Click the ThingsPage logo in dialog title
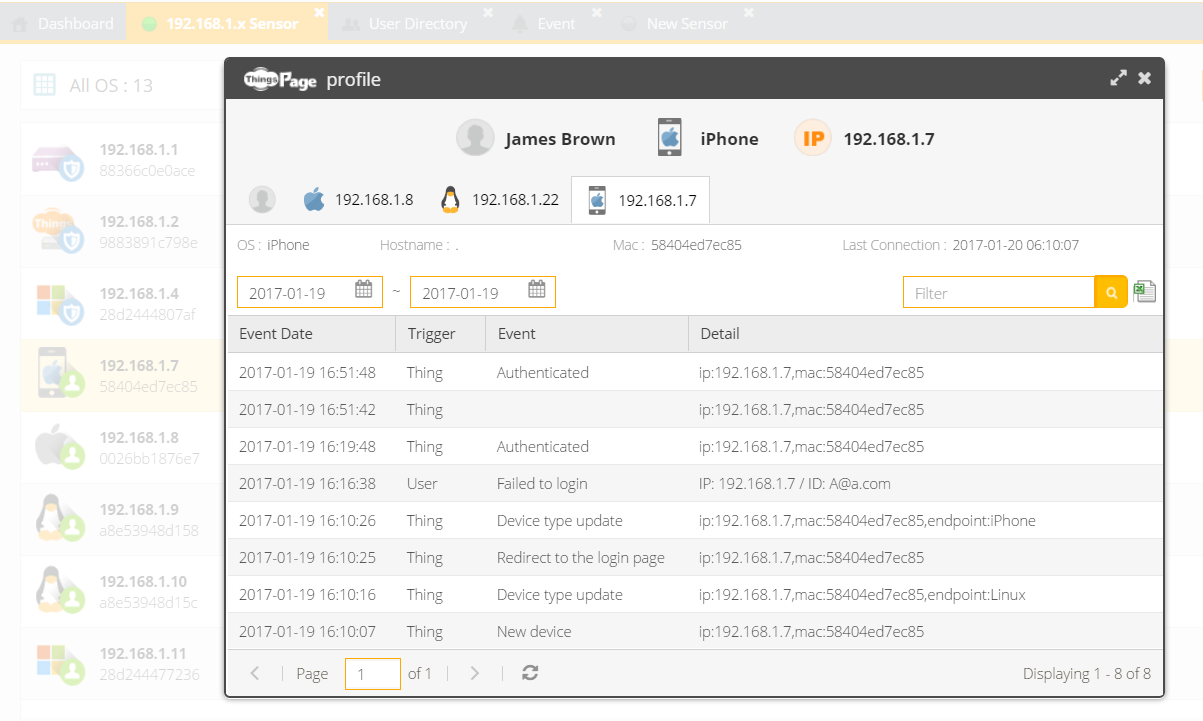1203x721 pixels. coord(280,79)
